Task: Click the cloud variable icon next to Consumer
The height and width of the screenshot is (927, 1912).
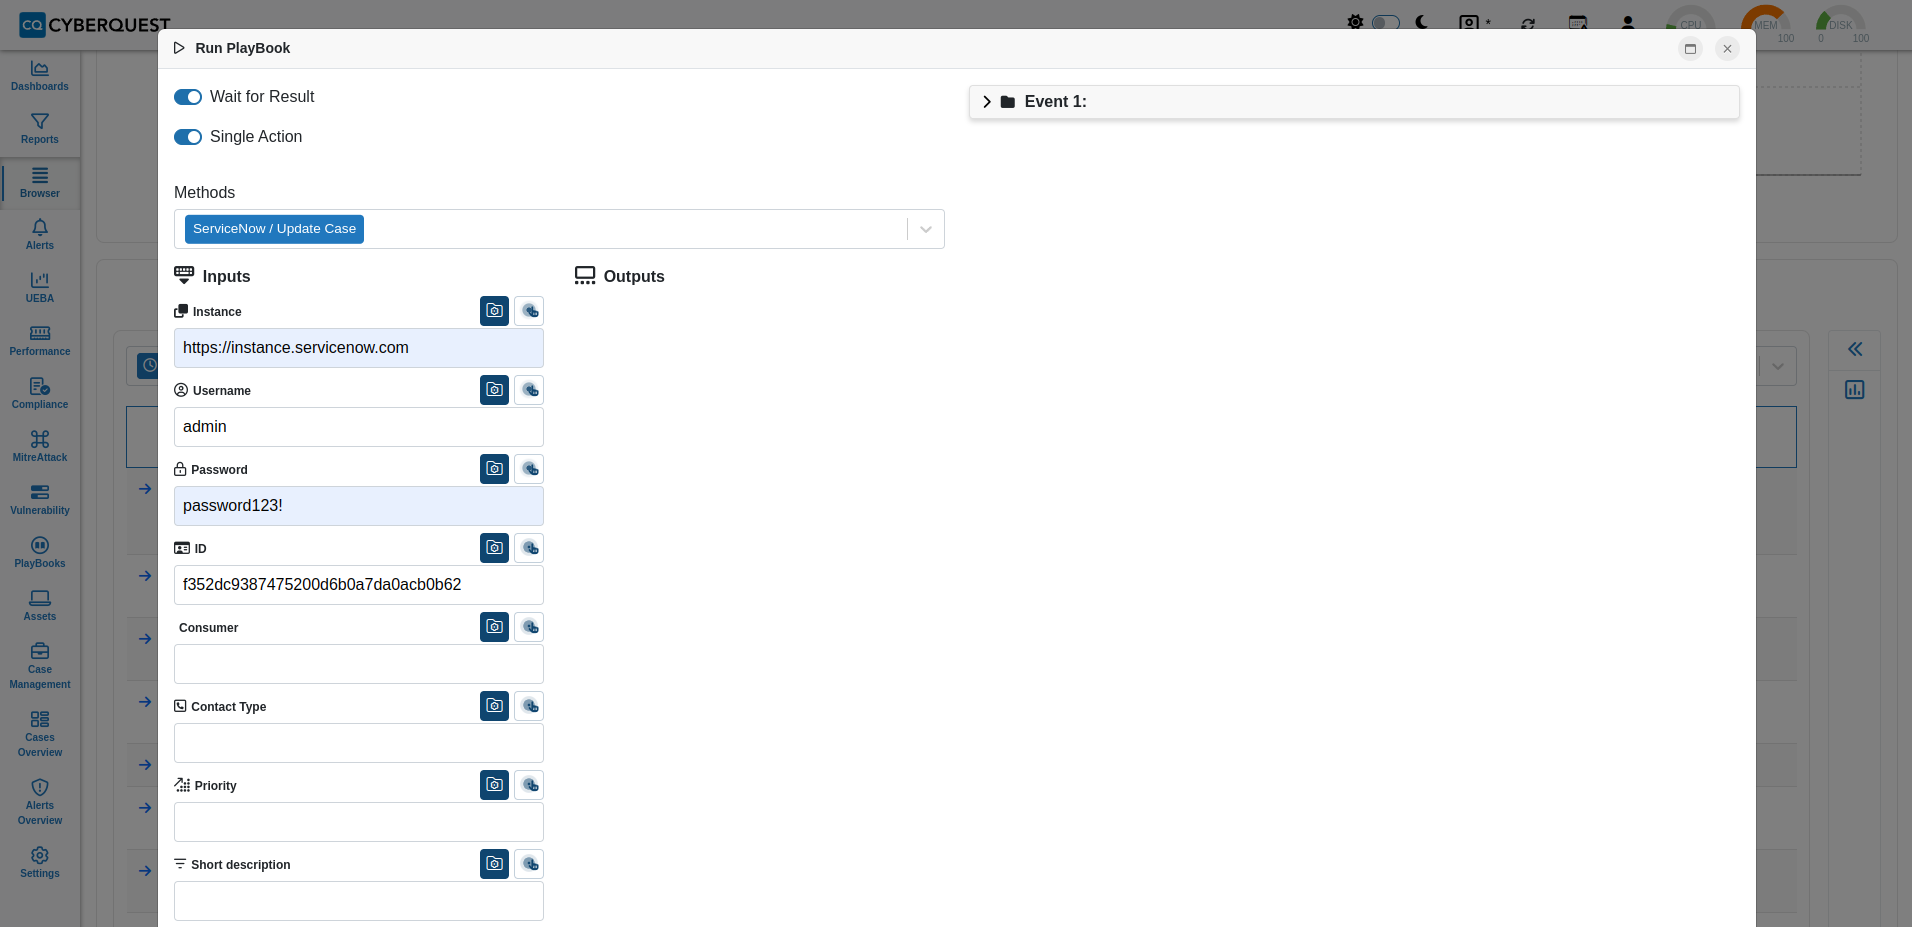Action: click(529, 627)
